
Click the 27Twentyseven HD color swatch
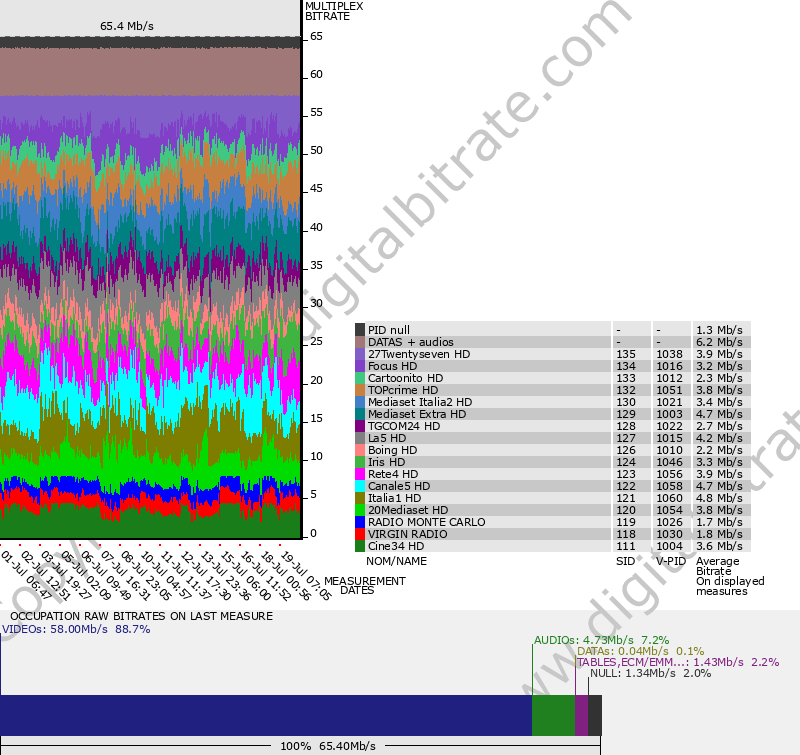coord(360,354)
